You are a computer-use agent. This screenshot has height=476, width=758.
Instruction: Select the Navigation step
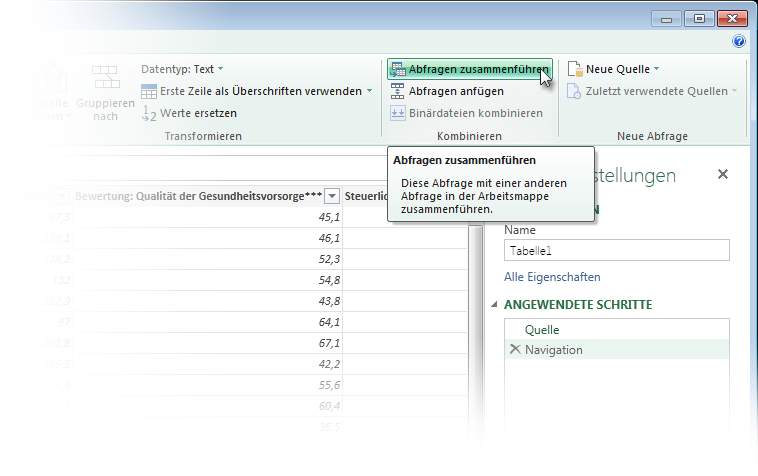click(616, 349)
